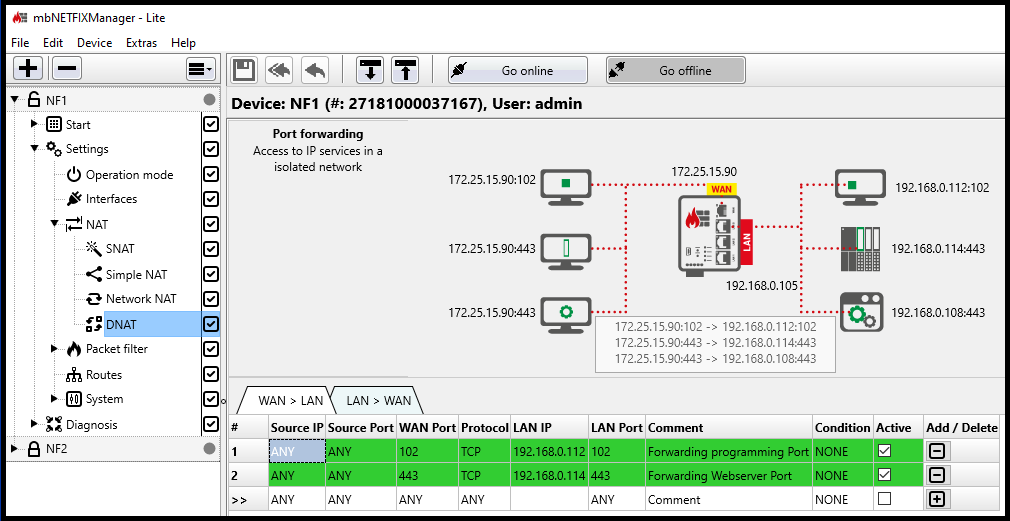This screenshot has width=1010, height=521.
Task: Delete rule 1 with minus button
Action: click(x=937, y=451)
